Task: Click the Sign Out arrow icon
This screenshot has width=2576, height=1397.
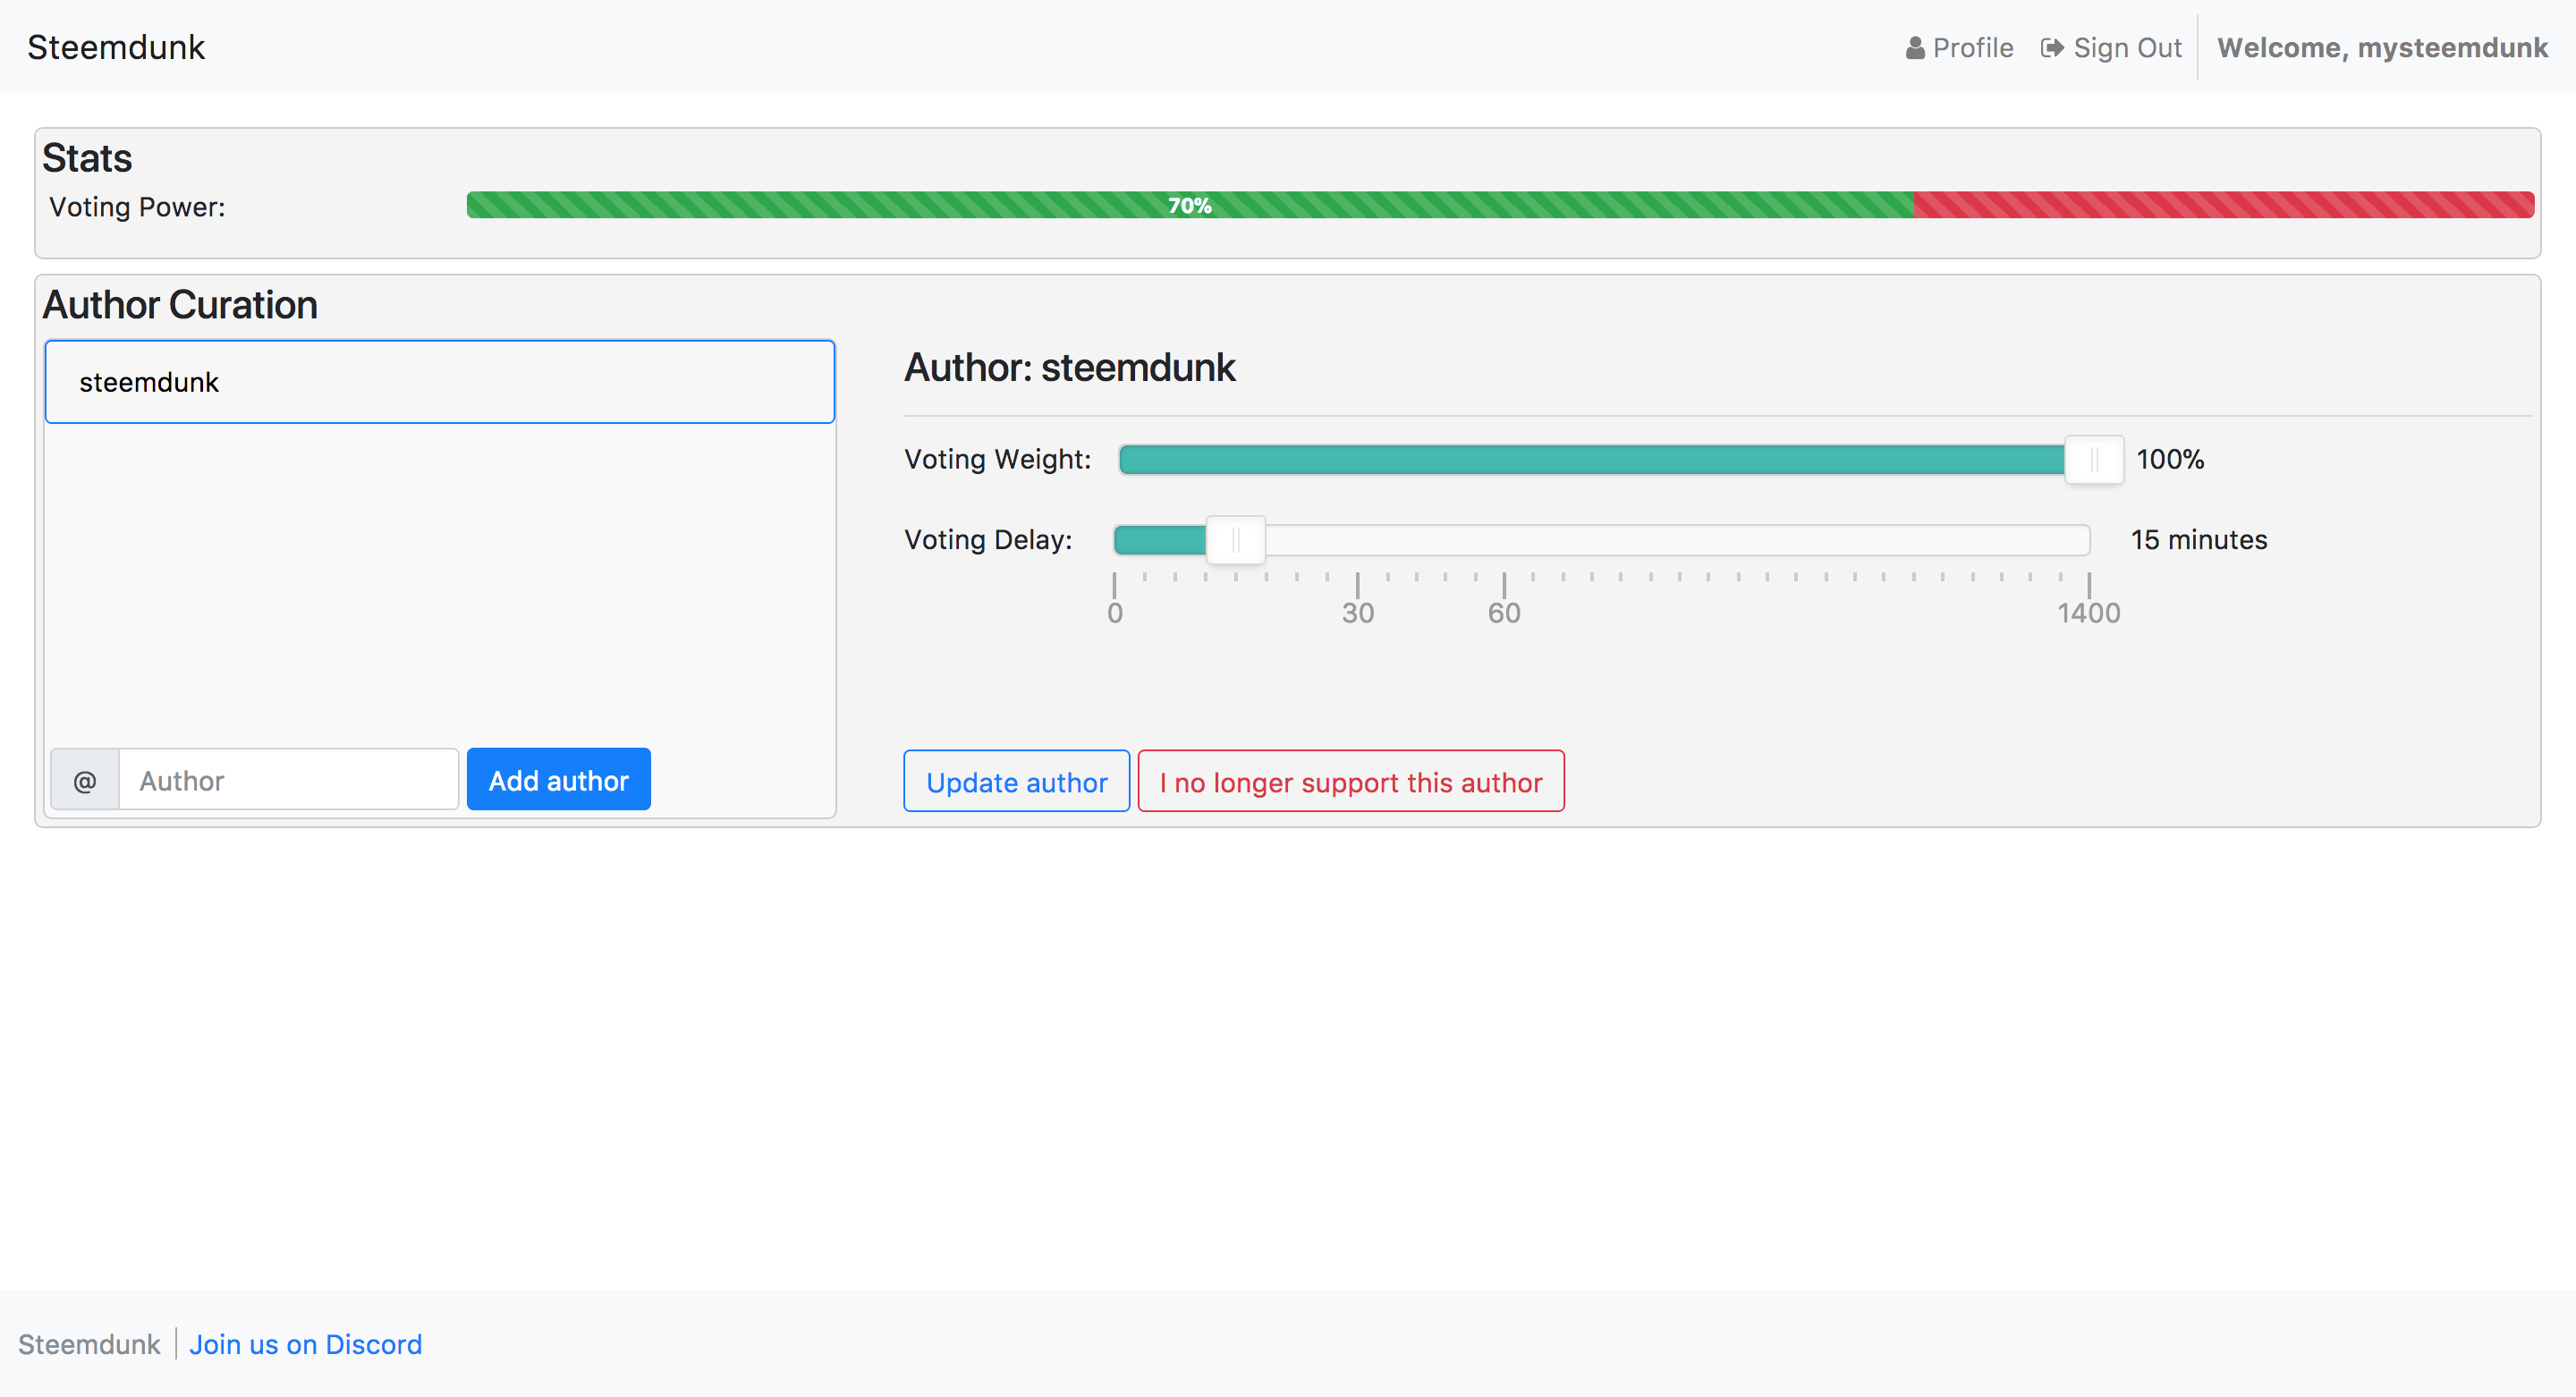Action: [2052, 48]
